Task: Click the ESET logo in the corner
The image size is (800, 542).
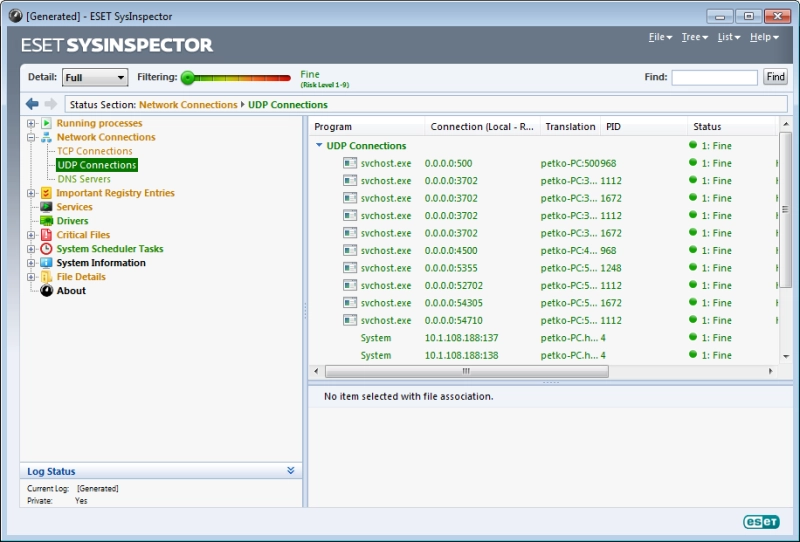Action: 761,522
